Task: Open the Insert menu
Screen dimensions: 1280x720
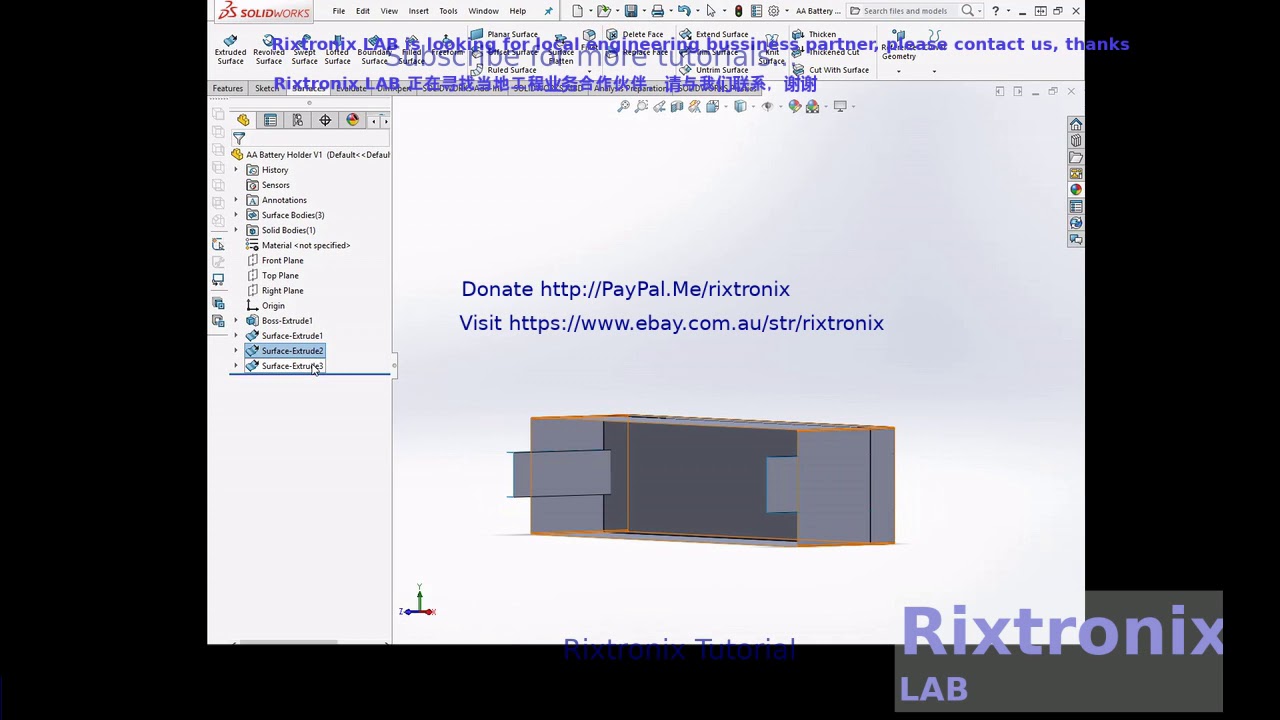Action: 419,11
